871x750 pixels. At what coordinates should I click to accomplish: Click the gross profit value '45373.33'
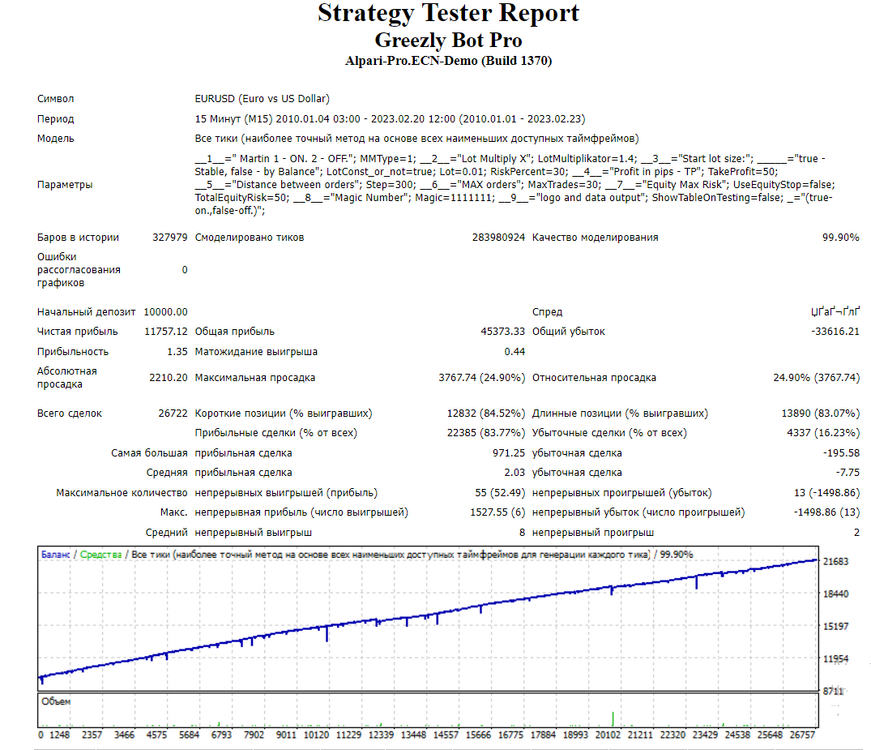pos(503,331)
